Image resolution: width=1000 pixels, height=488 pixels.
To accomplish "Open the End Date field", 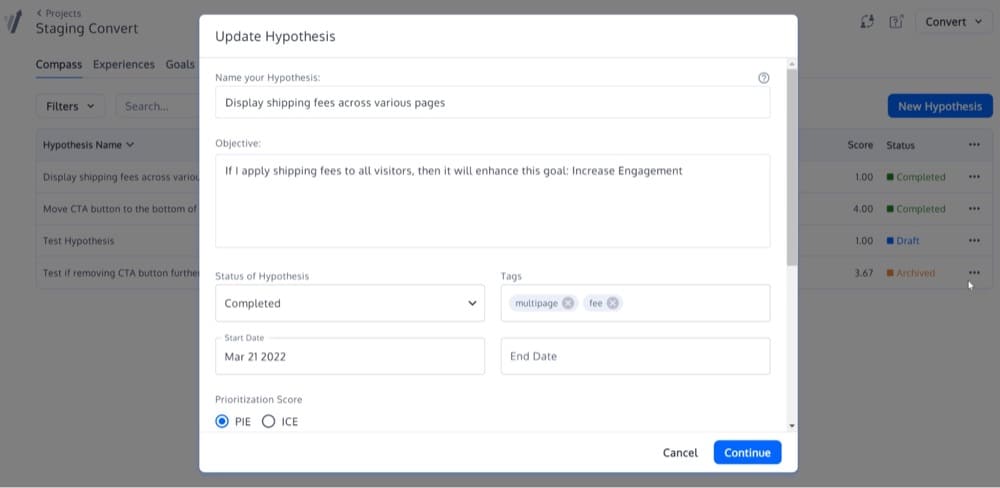I will coord(635,356).
